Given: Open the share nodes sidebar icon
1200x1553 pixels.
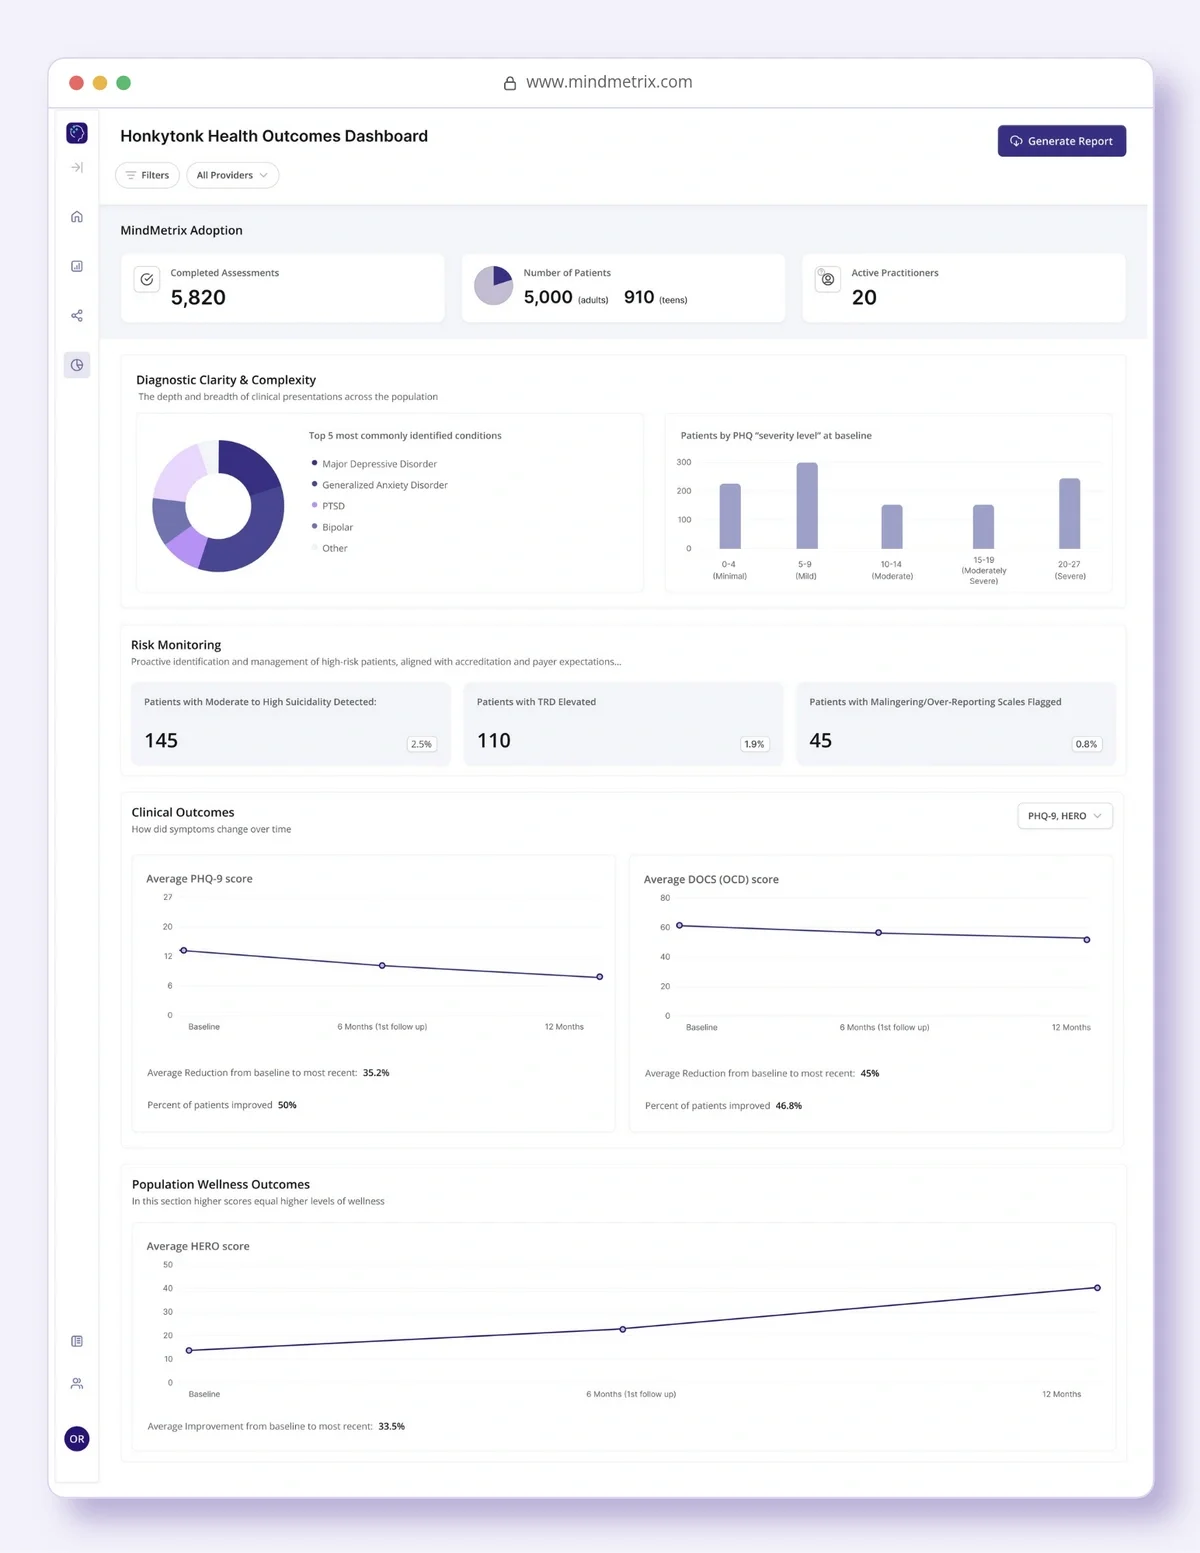Looking at the screenshot, I should (77, 316).
